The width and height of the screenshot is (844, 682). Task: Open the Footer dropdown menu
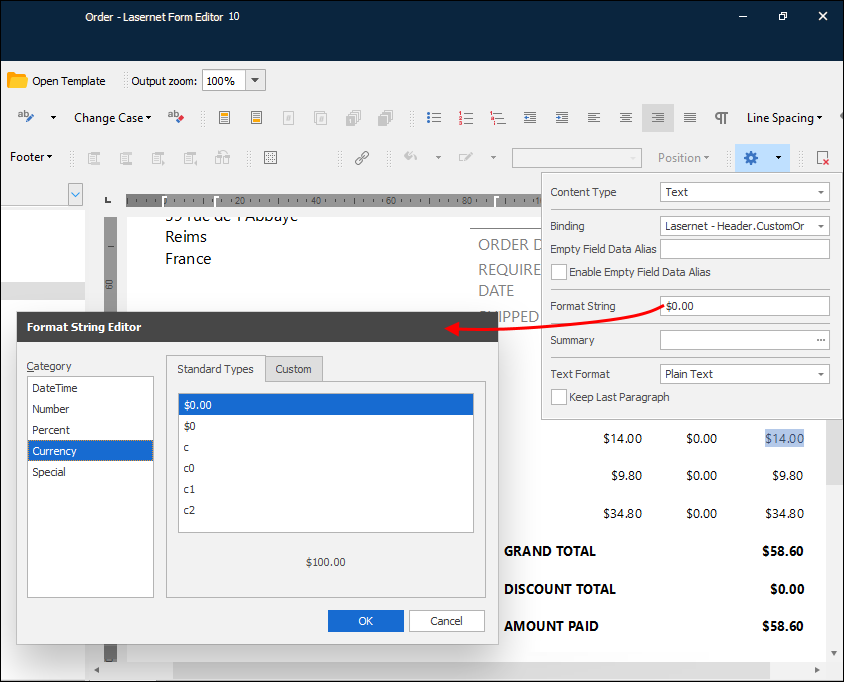point(31,157)
